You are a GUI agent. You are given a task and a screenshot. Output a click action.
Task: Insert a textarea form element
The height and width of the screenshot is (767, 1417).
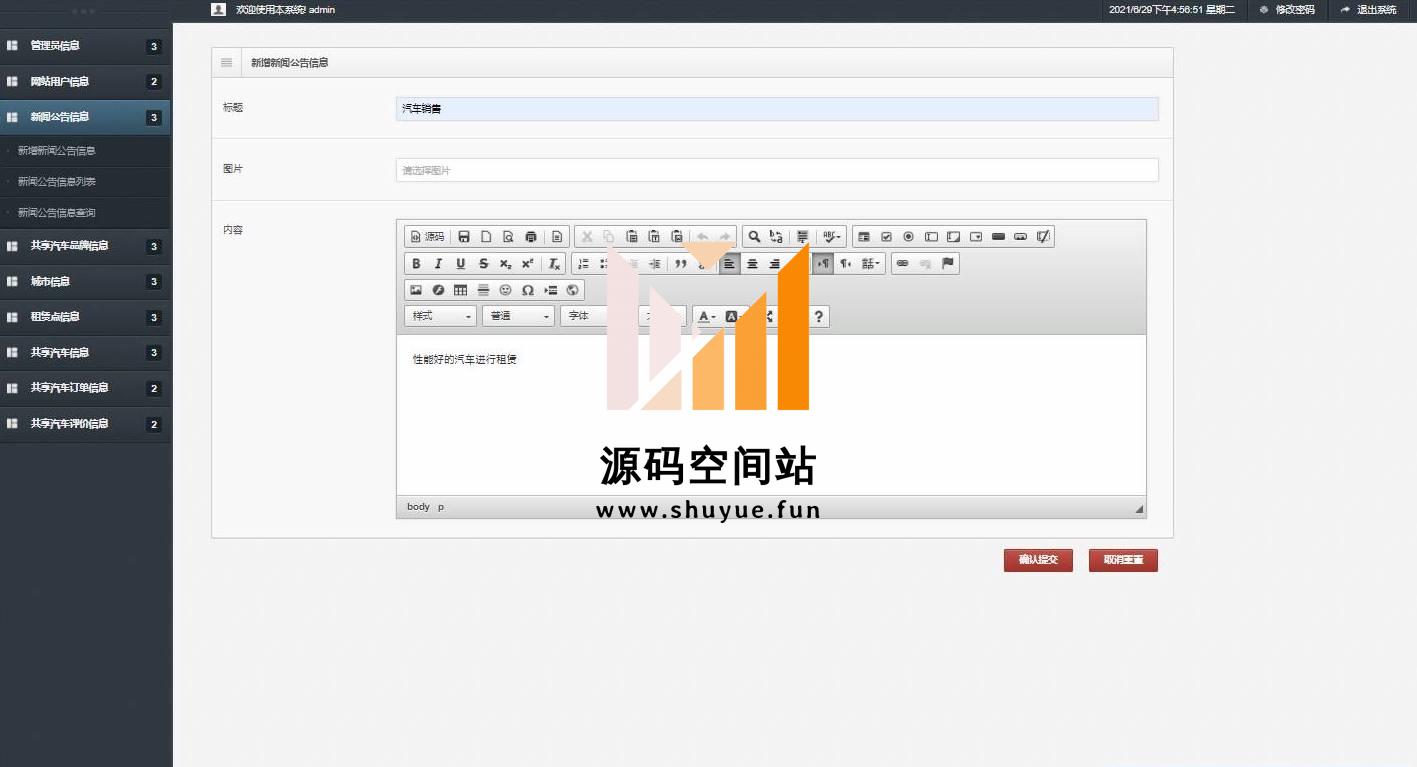pyautogui.click(x=953, y=237)
